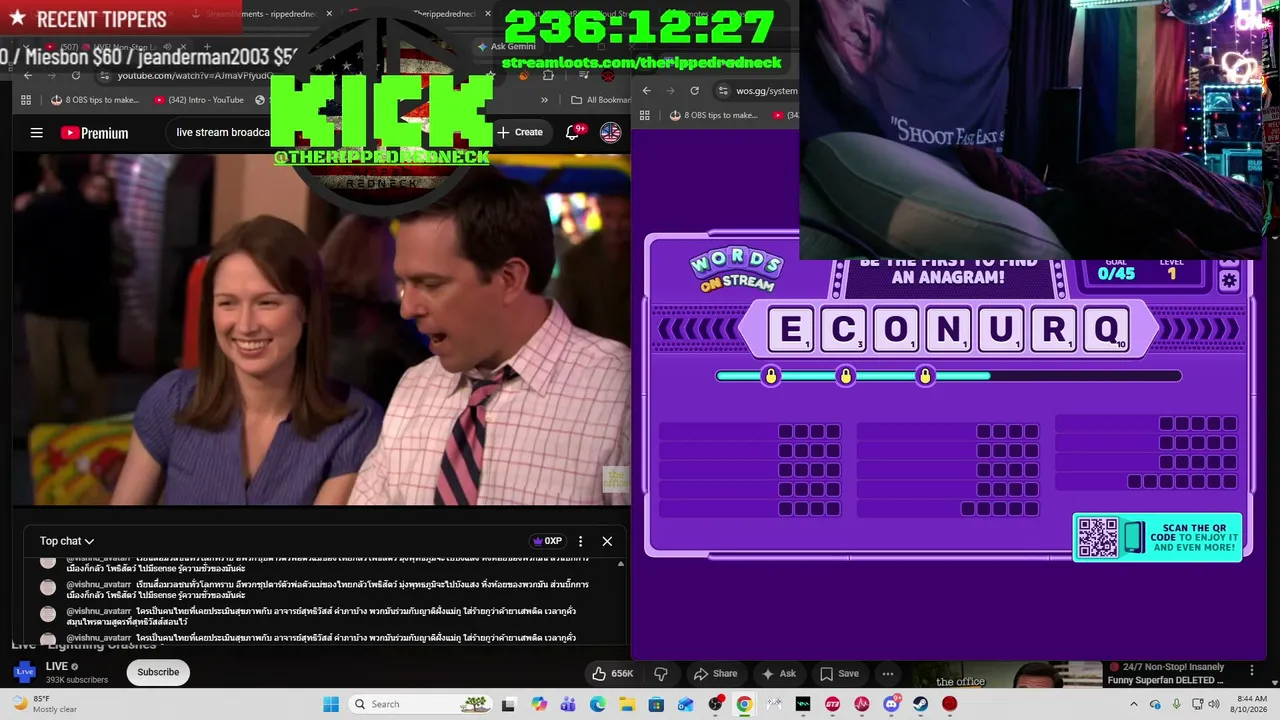The height and width of the screenshot is (720, 1280).
Task: Open the LIVE channel avatar
Action: [x=25, y=672]
